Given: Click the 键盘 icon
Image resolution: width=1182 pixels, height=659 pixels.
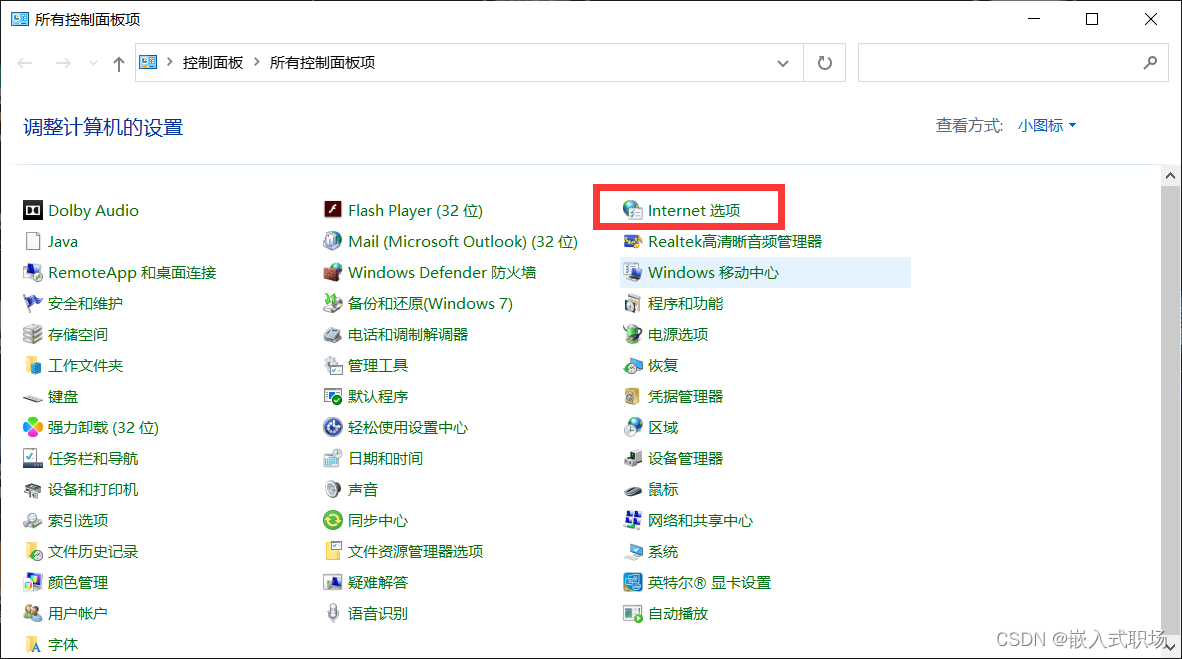Looking at the screenshot, I should pos(32,397).
